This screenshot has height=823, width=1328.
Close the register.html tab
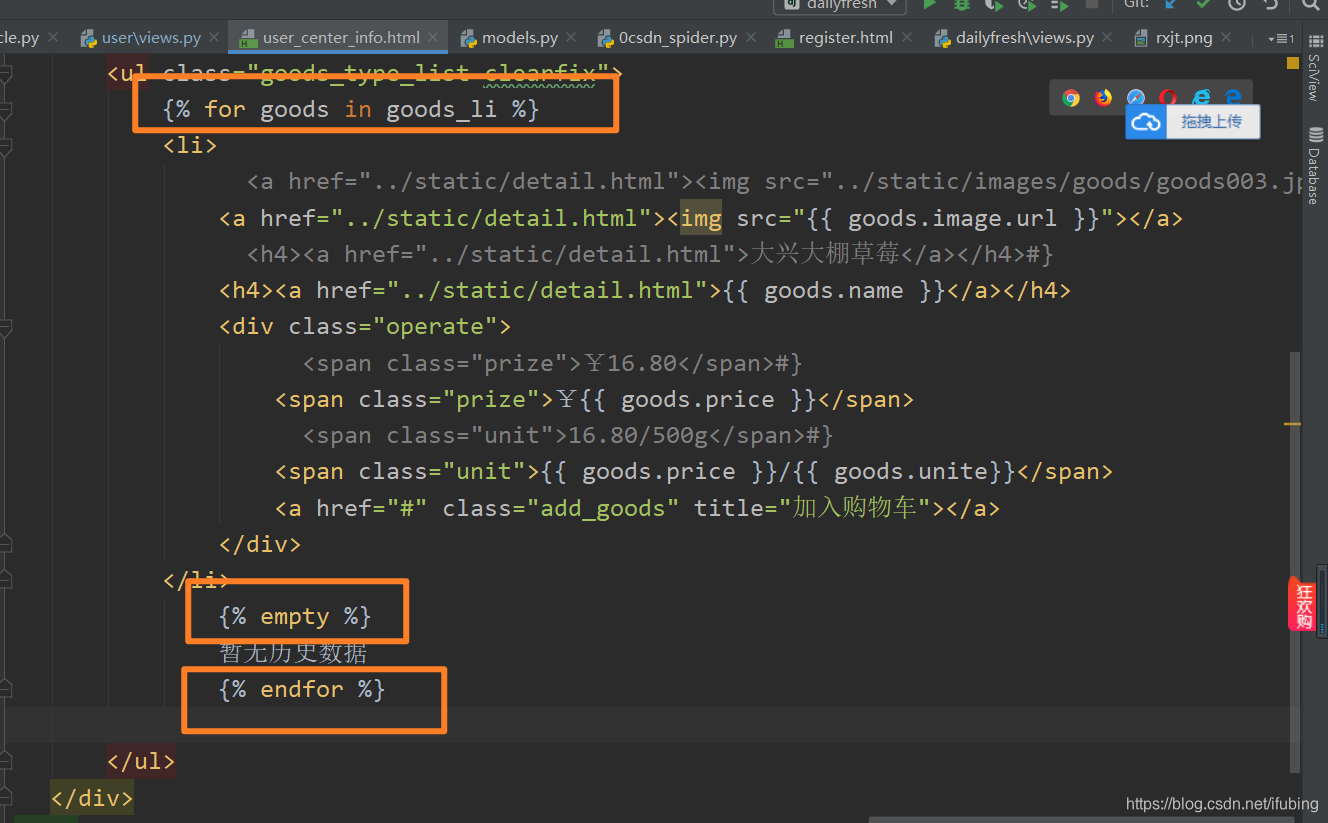pos(907,38)
